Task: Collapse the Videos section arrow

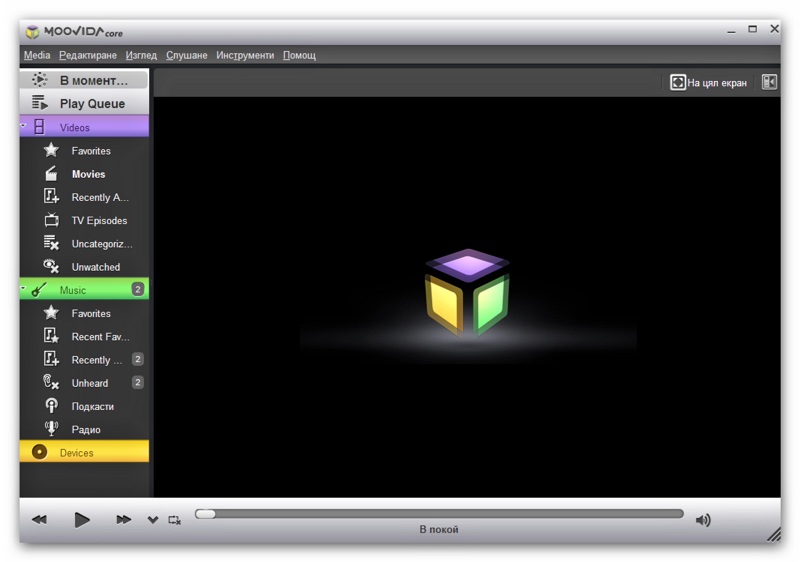Action: [x=23, y=125]
